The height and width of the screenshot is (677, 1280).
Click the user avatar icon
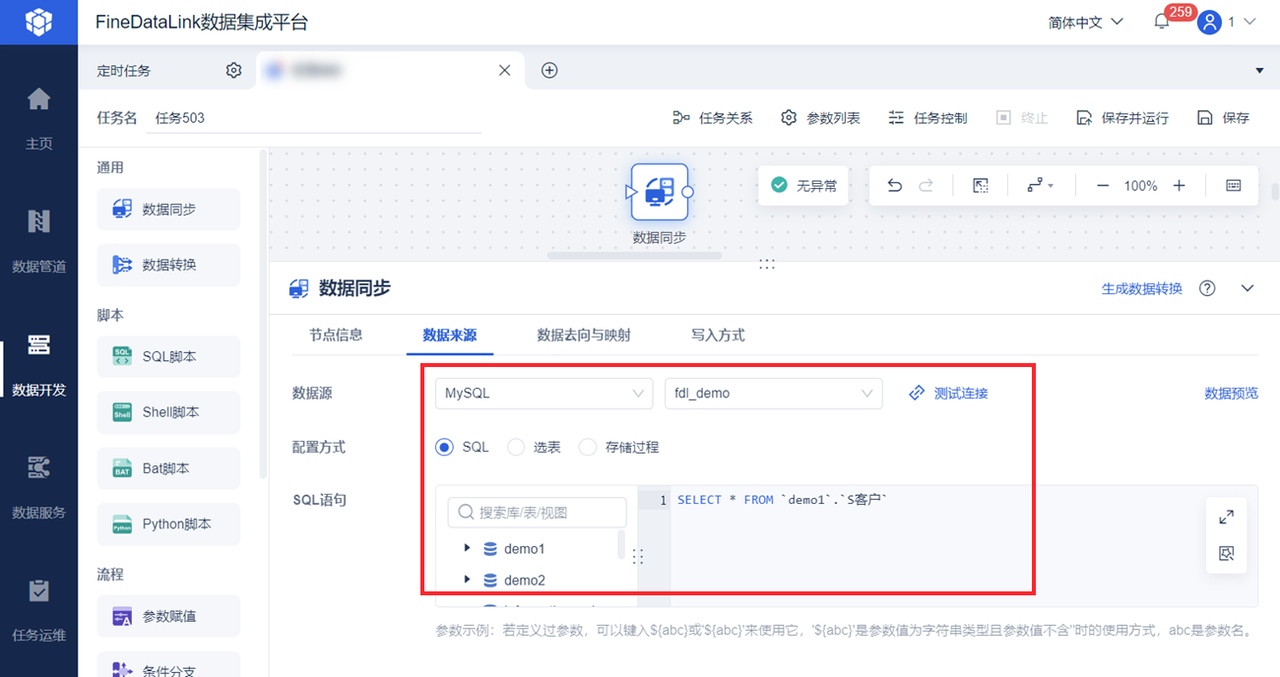[1210, 22]
